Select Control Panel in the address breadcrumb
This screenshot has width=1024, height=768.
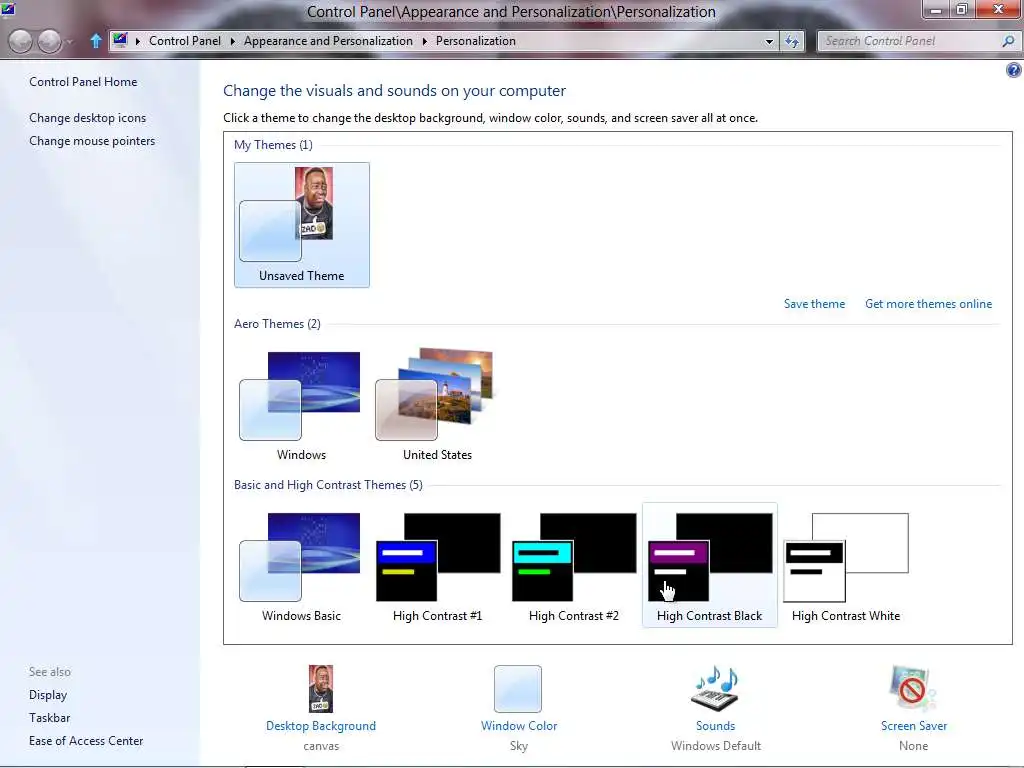click(x=185, y=41)
